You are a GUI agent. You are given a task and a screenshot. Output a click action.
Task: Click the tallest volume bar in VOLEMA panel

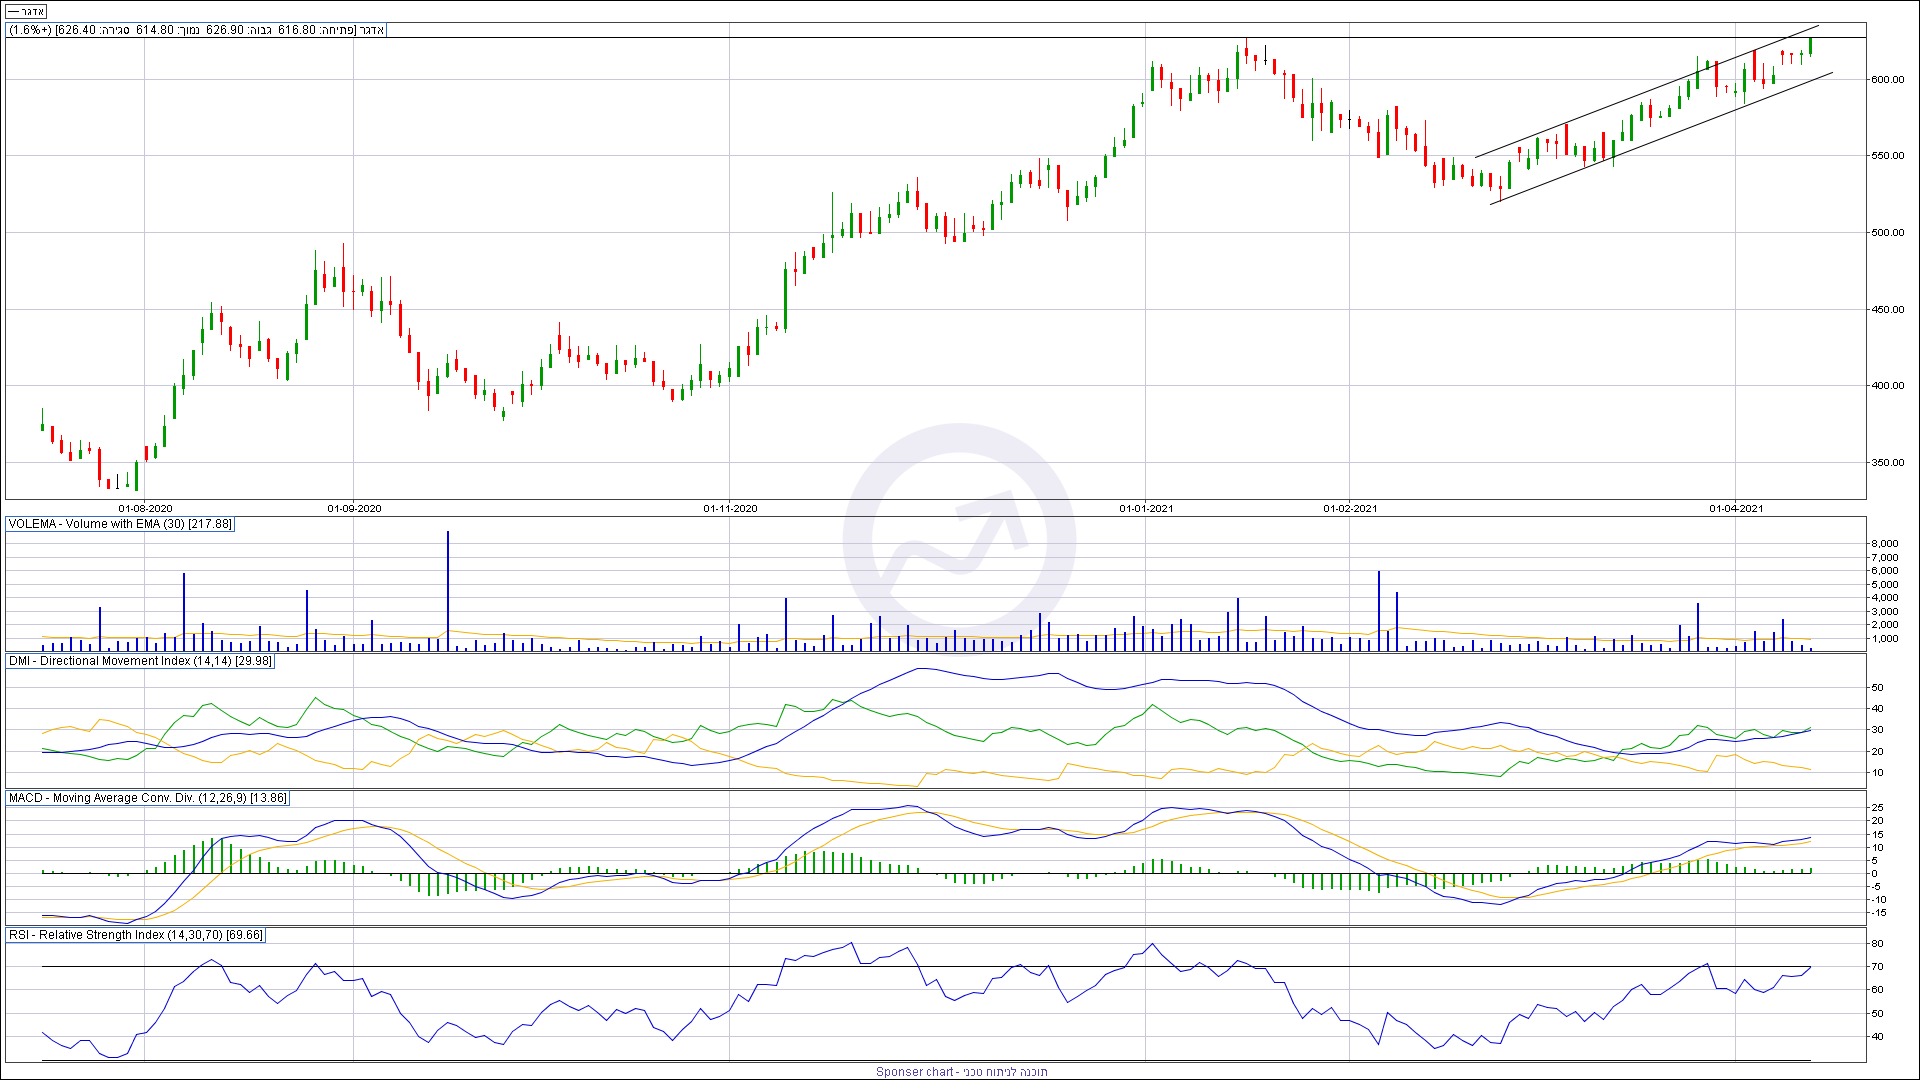tap(448, 590)
